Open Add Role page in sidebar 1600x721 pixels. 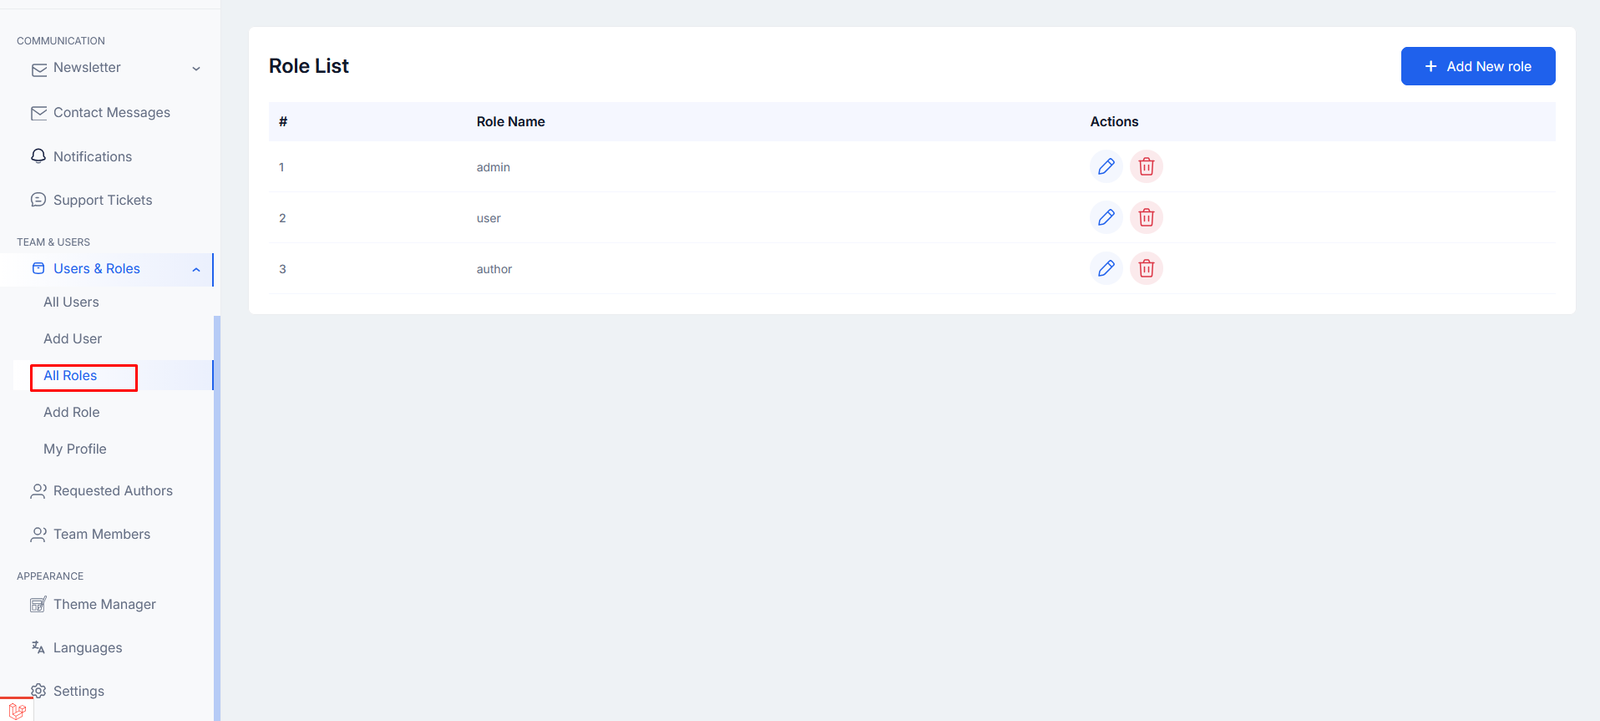[x=72, y=412]
